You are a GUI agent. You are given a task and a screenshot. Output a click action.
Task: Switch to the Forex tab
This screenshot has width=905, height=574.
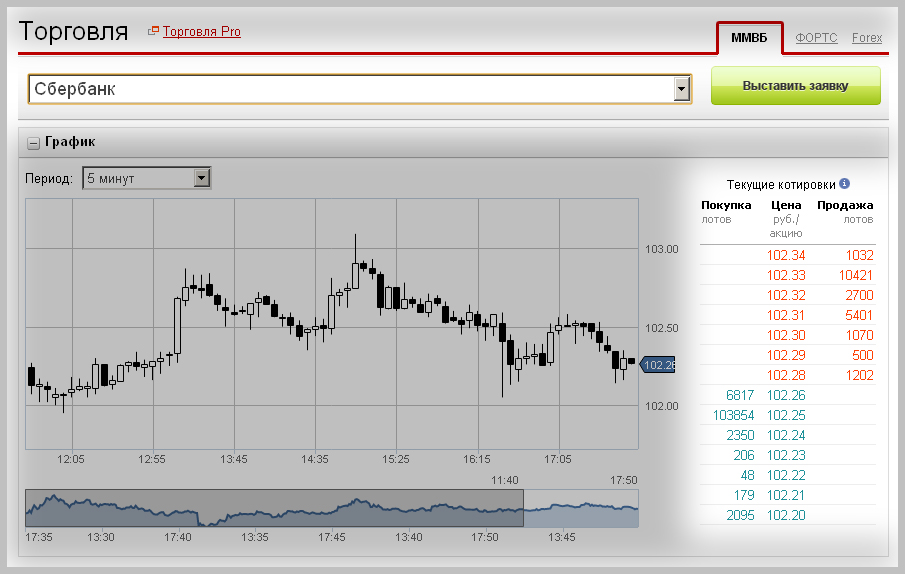coord(867,38)
